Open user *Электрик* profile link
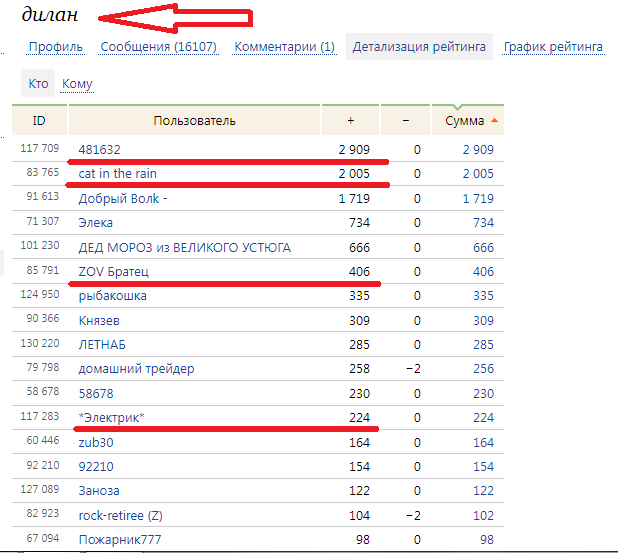Screen dimensions: 618x553 click(112, 417)
